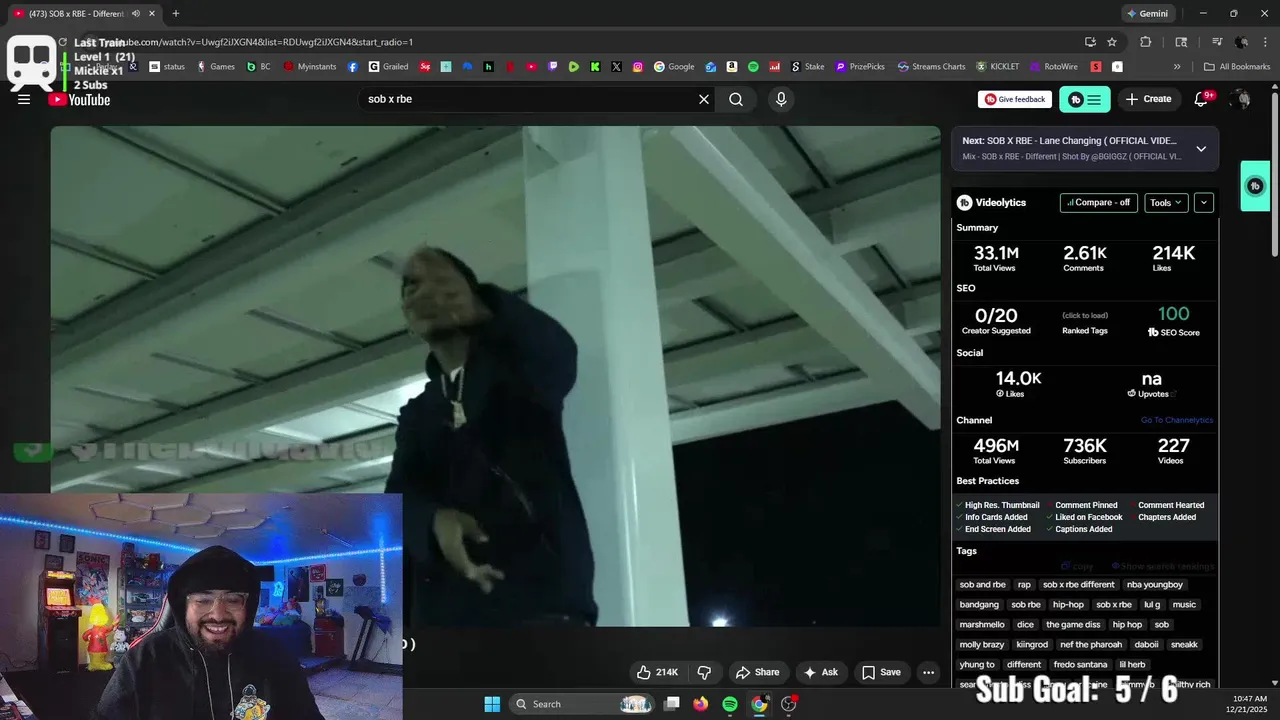Screen dimensions: 1280x720
Task: Open the Chrome extensions puzzle icon
Action: click(x=1146, y=42)
